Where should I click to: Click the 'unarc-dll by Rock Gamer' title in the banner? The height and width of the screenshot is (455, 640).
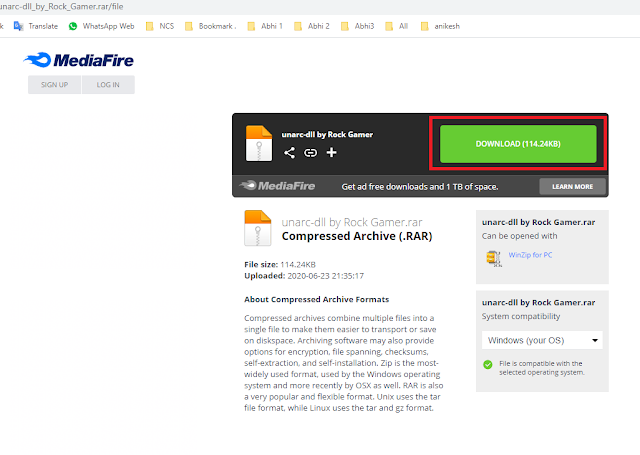point(327,134)
